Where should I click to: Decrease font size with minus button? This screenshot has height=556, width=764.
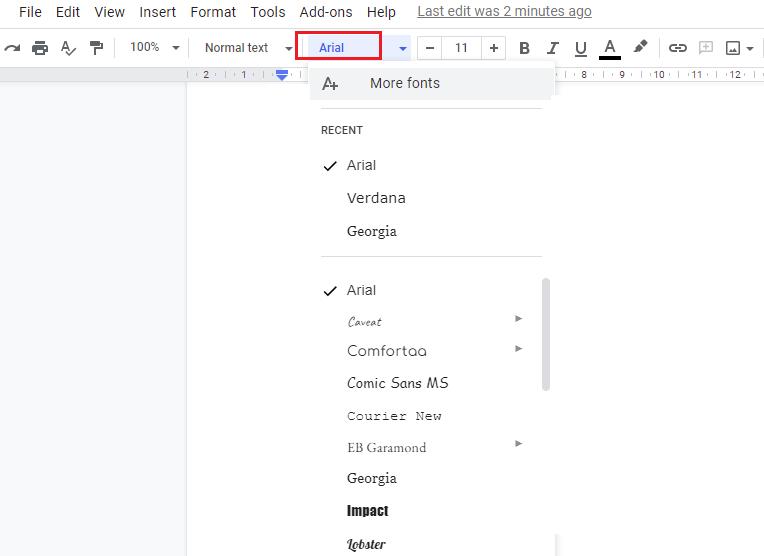[x=430, y=48]
